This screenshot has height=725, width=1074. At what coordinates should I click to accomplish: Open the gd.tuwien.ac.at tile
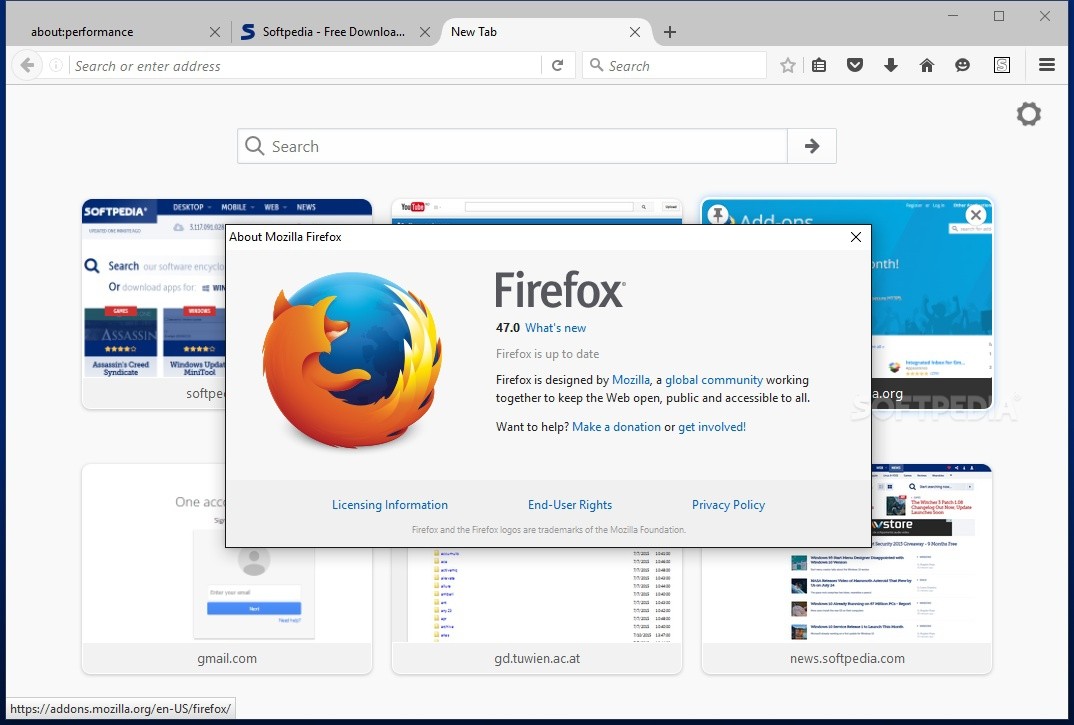point(537,611)
